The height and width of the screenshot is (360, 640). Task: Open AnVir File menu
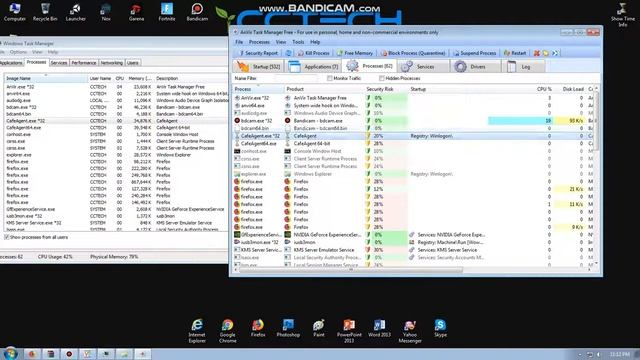coord(239,42)
